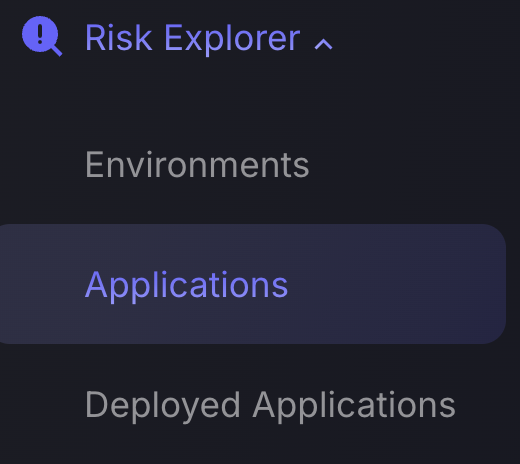Toggle the up-arrow caret beside Risk Explorer

tap(323, 44)
